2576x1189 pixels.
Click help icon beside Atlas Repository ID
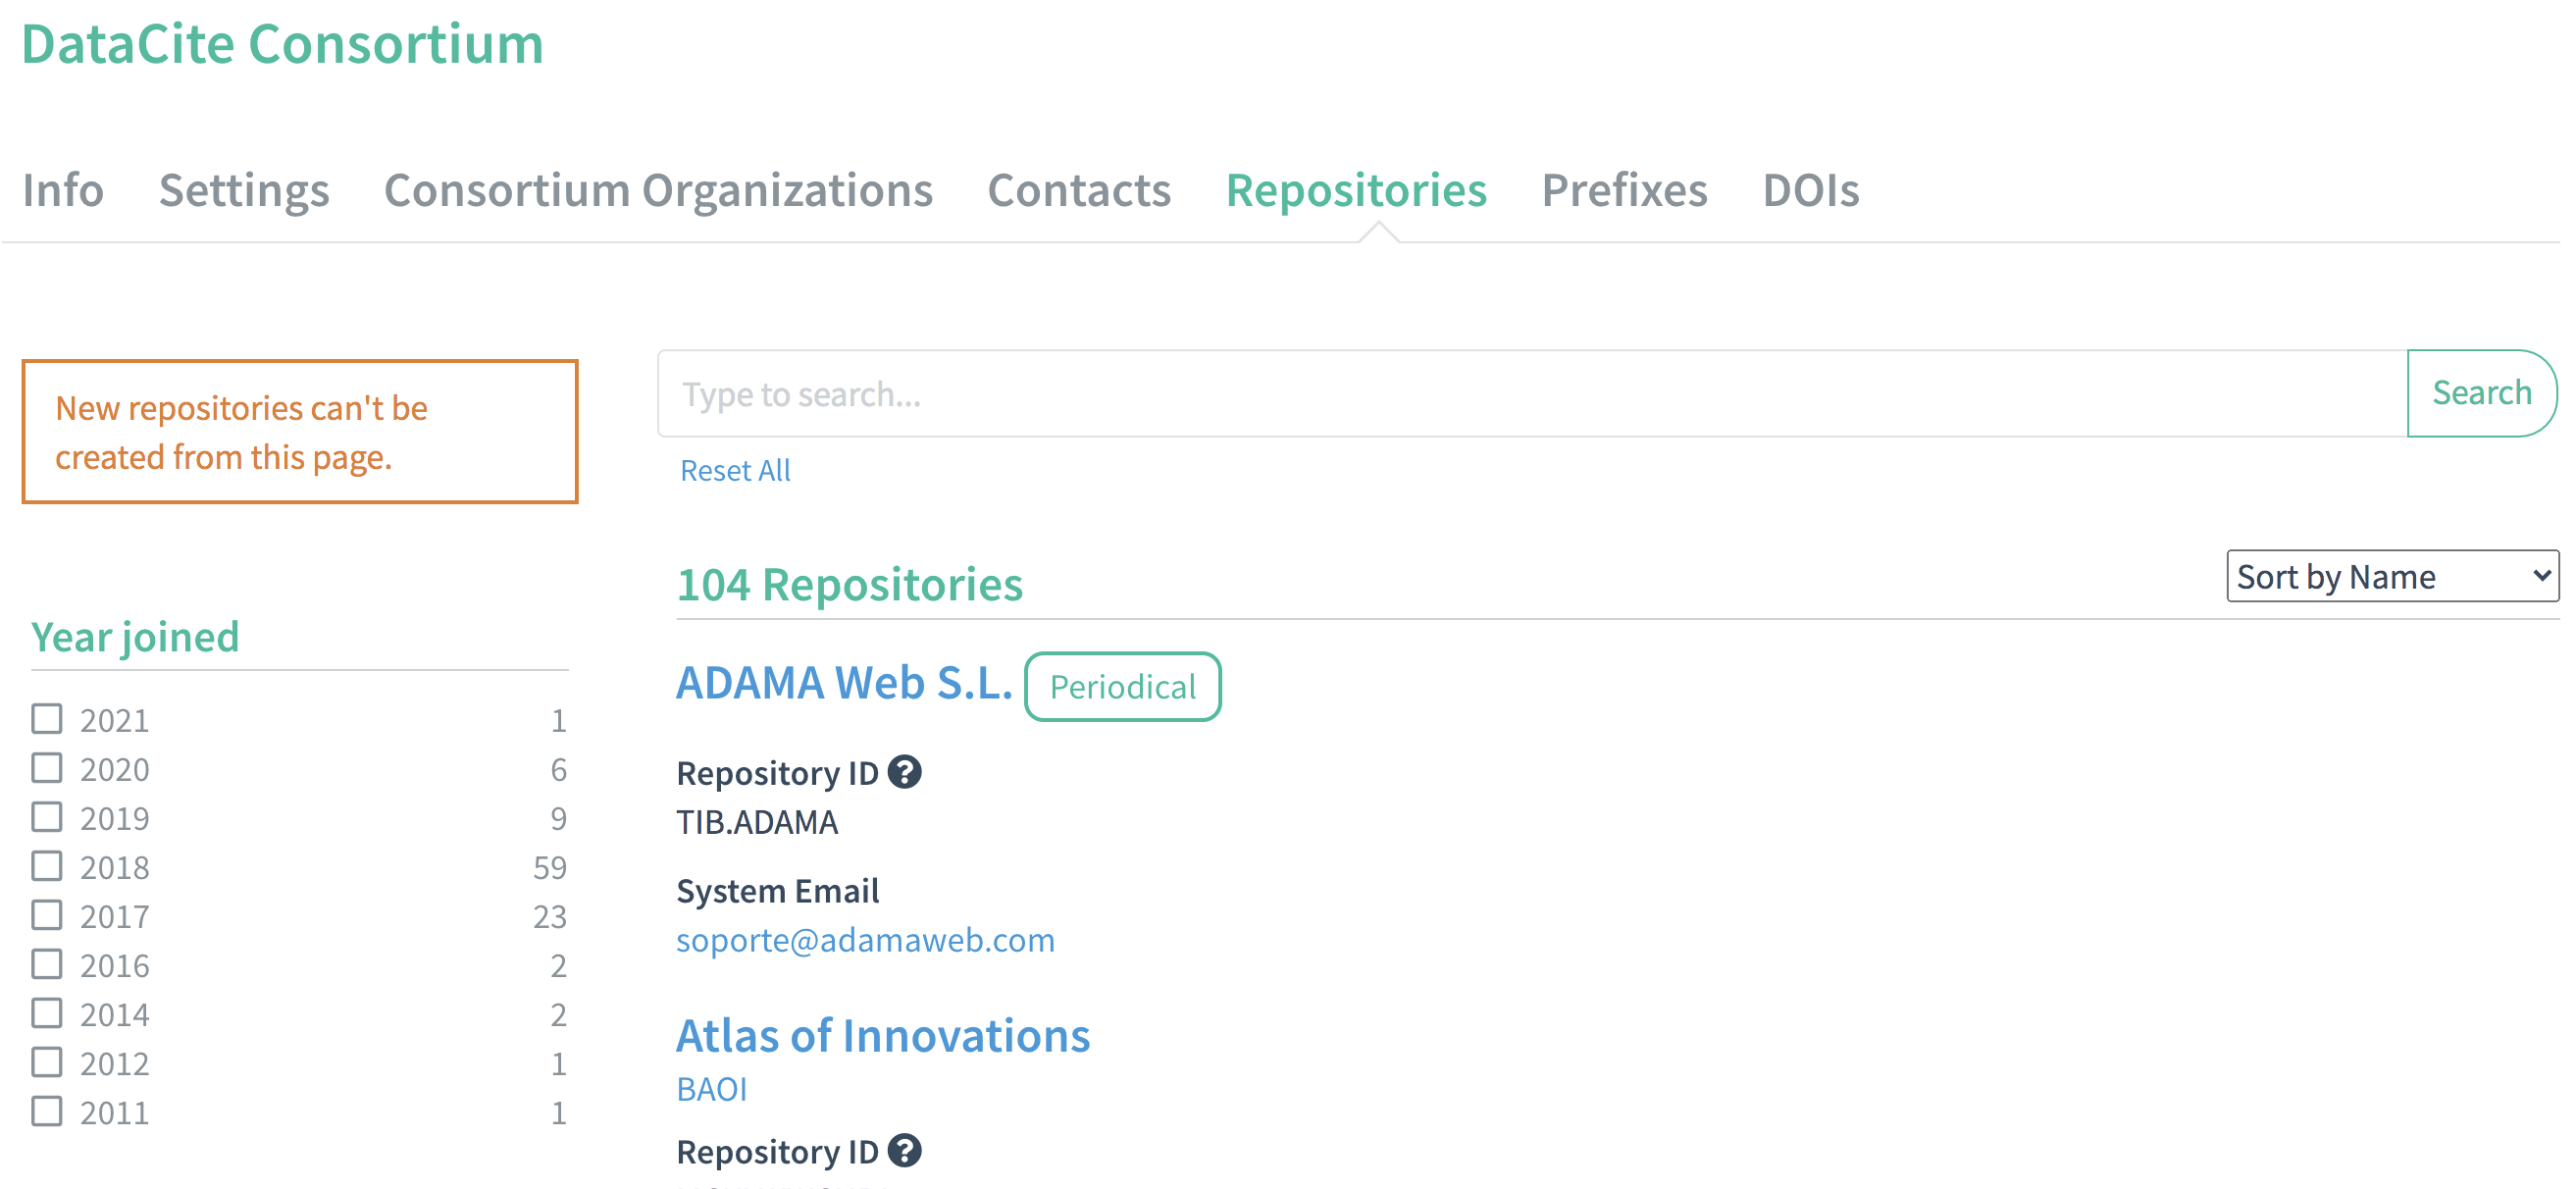pyautogui.click(x=904, y=1151)
